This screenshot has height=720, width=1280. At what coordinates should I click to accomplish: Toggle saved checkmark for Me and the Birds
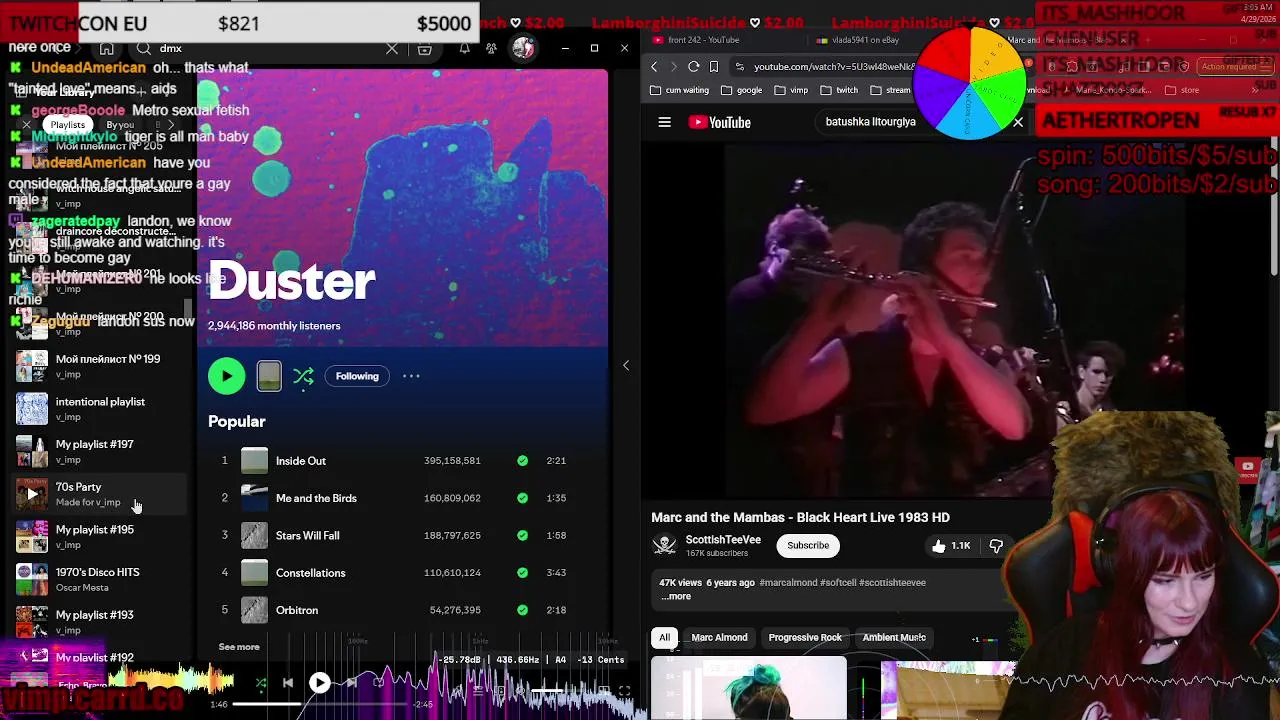coord(522,498)
